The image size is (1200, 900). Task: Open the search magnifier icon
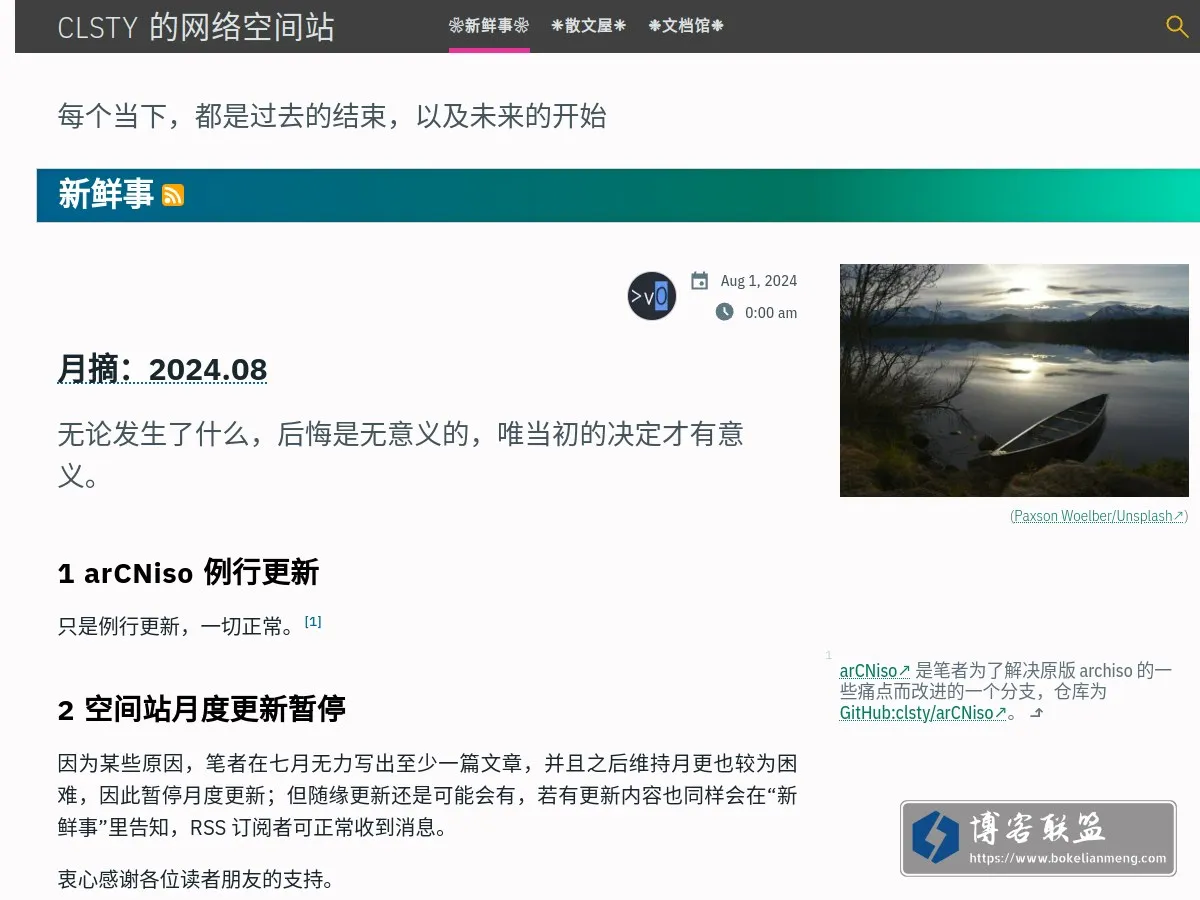point(1177,26)
